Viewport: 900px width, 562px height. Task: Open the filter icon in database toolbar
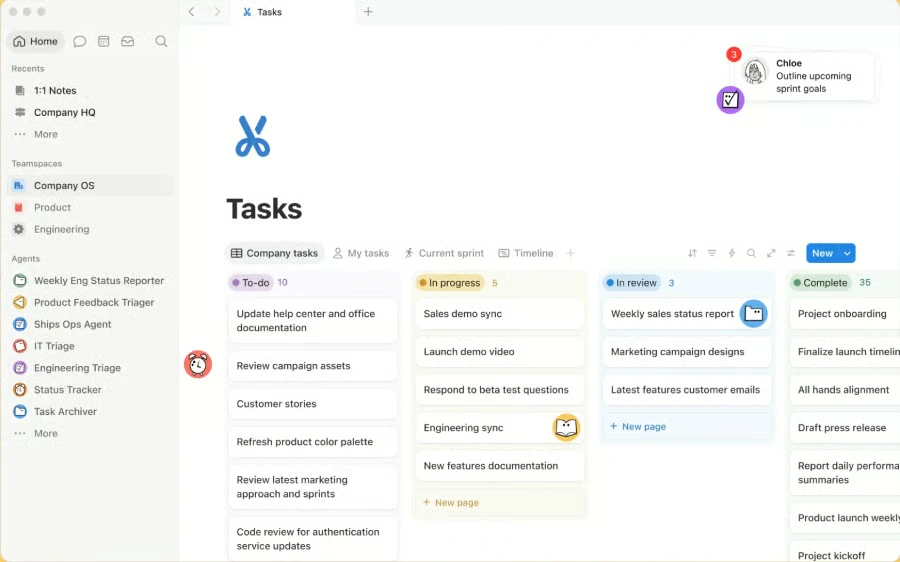(x=712, y=253)
